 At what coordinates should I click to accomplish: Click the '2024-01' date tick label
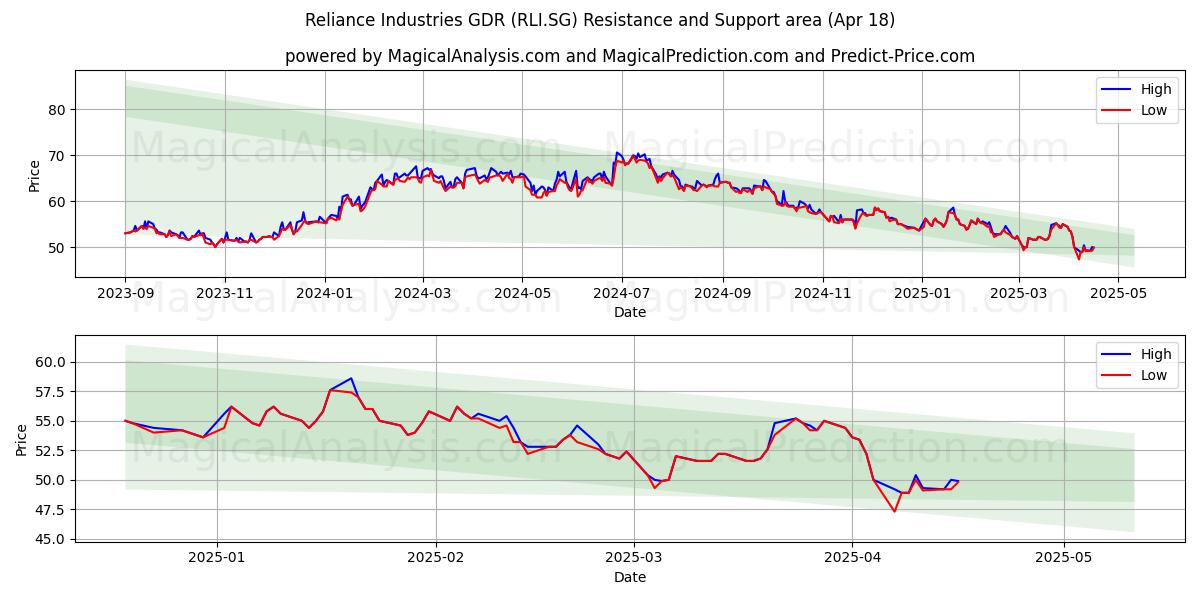point(324,296)
